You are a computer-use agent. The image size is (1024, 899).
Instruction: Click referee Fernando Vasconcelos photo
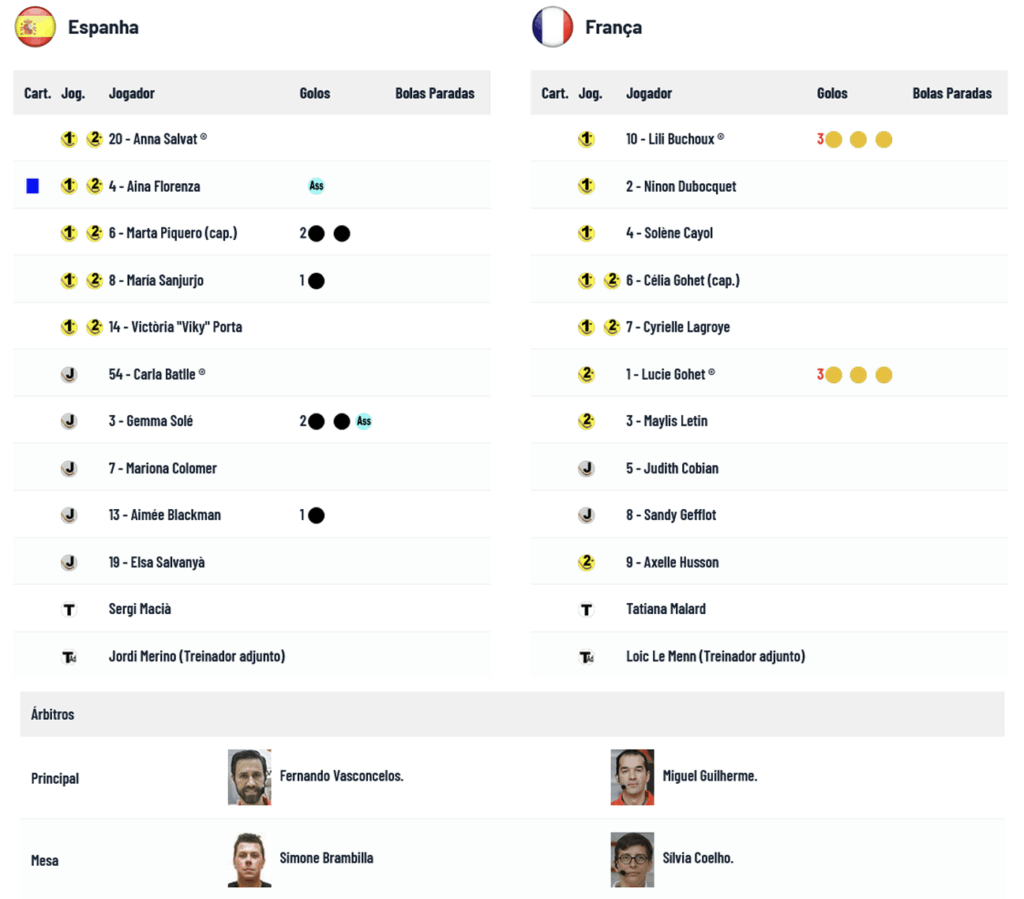249,777
